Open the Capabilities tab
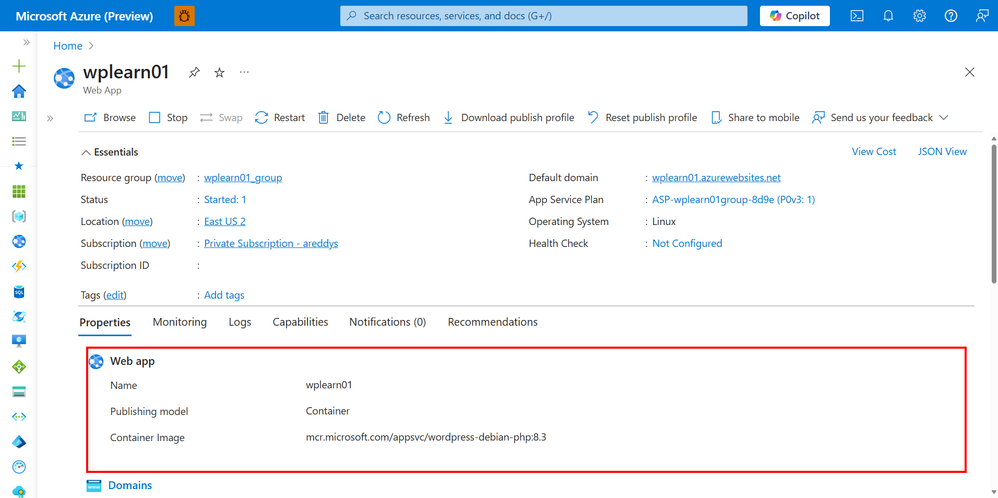The height and width of the screenshot is (498, 998). pos(300,322)
